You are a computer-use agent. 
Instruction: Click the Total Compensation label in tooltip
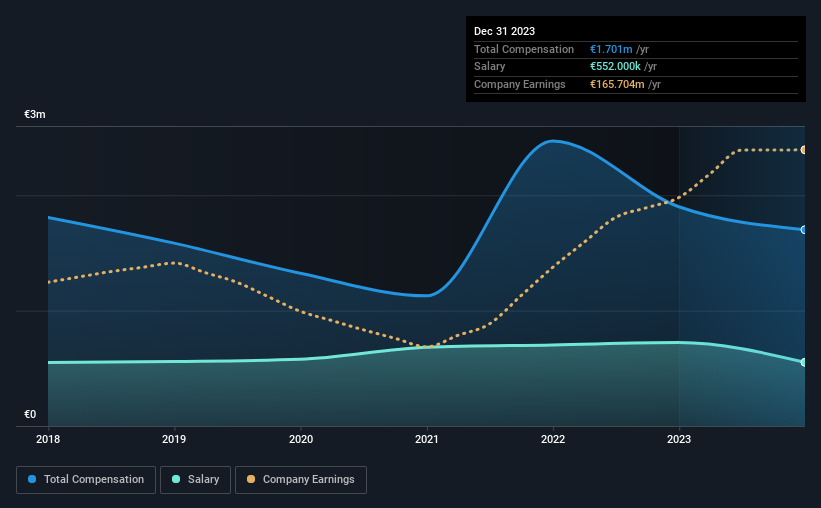tap(524, 49)
